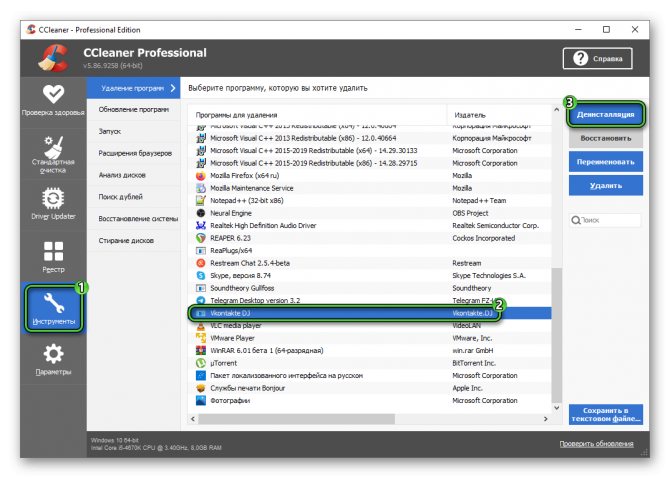Image resolution: width=670 pixels, height=478 pixels.
Task: Select the Обновление программ tab
Action: (133, 110)
